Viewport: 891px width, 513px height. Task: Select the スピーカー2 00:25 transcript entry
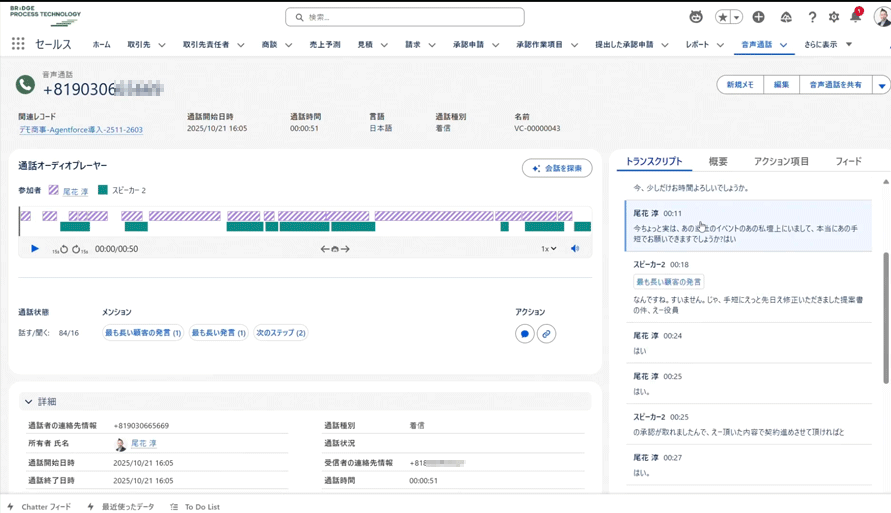(748, 424)
